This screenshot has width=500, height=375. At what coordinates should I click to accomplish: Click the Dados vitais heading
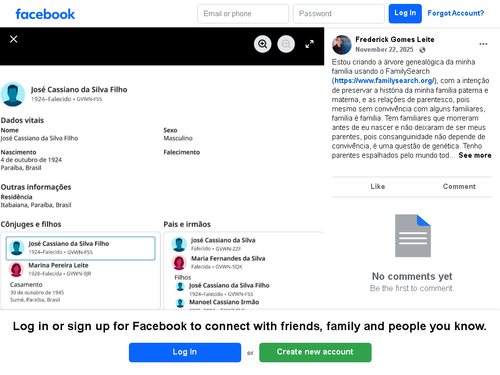coord(22,120)
